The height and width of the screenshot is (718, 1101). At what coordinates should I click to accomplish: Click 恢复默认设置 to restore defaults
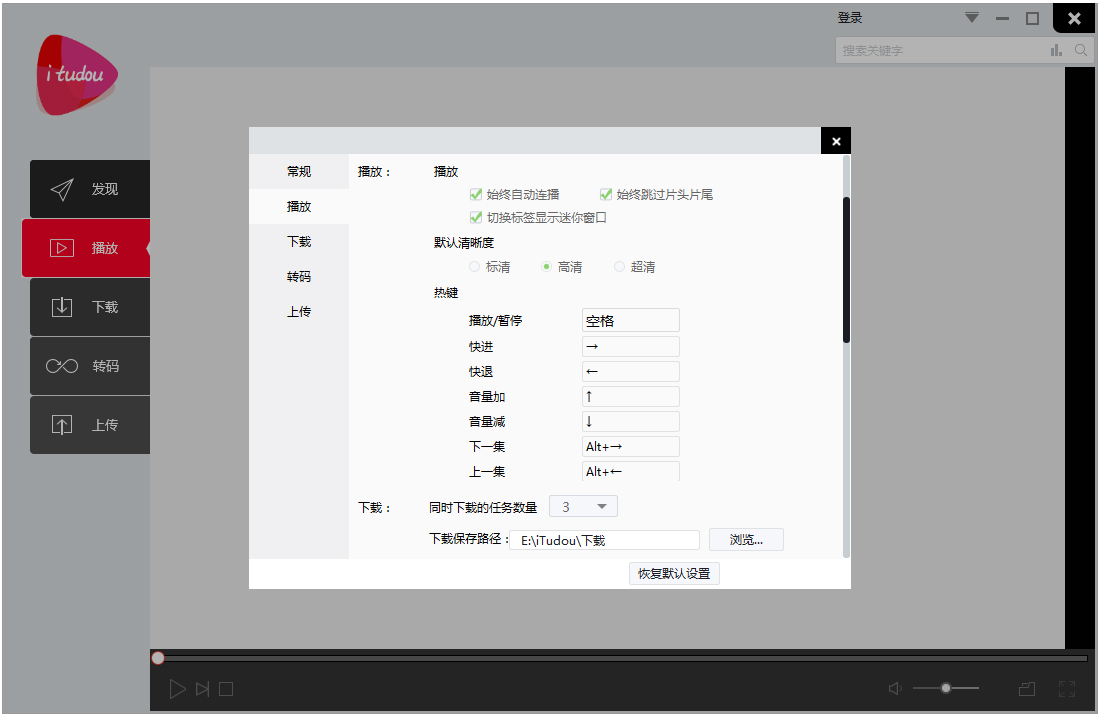[x=674, y=573]
